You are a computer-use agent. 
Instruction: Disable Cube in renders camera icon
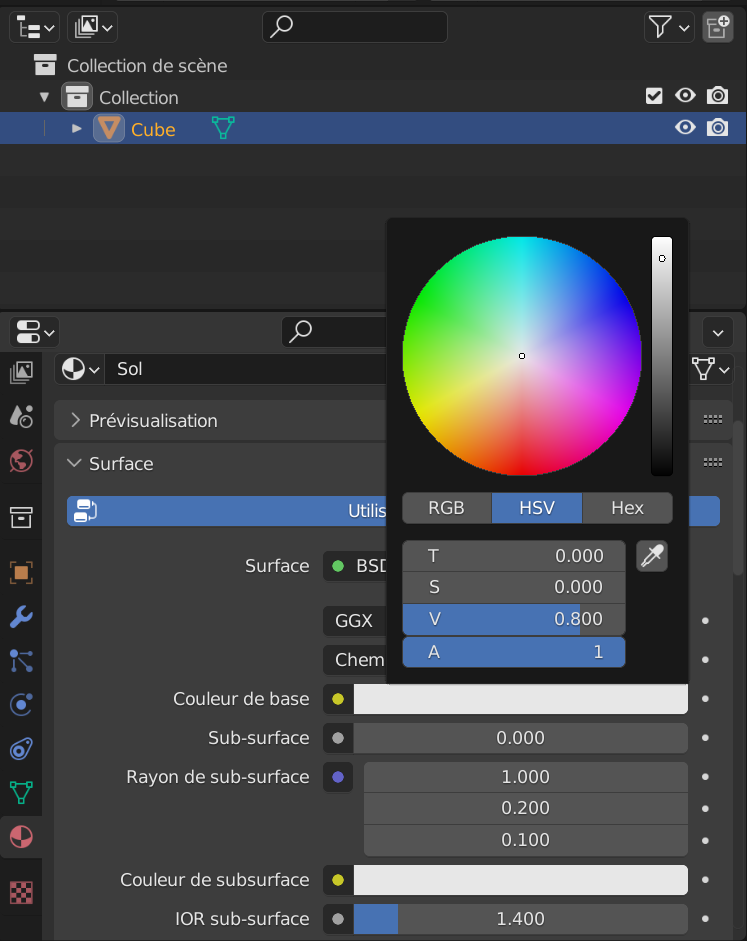(x=717, y=128)
